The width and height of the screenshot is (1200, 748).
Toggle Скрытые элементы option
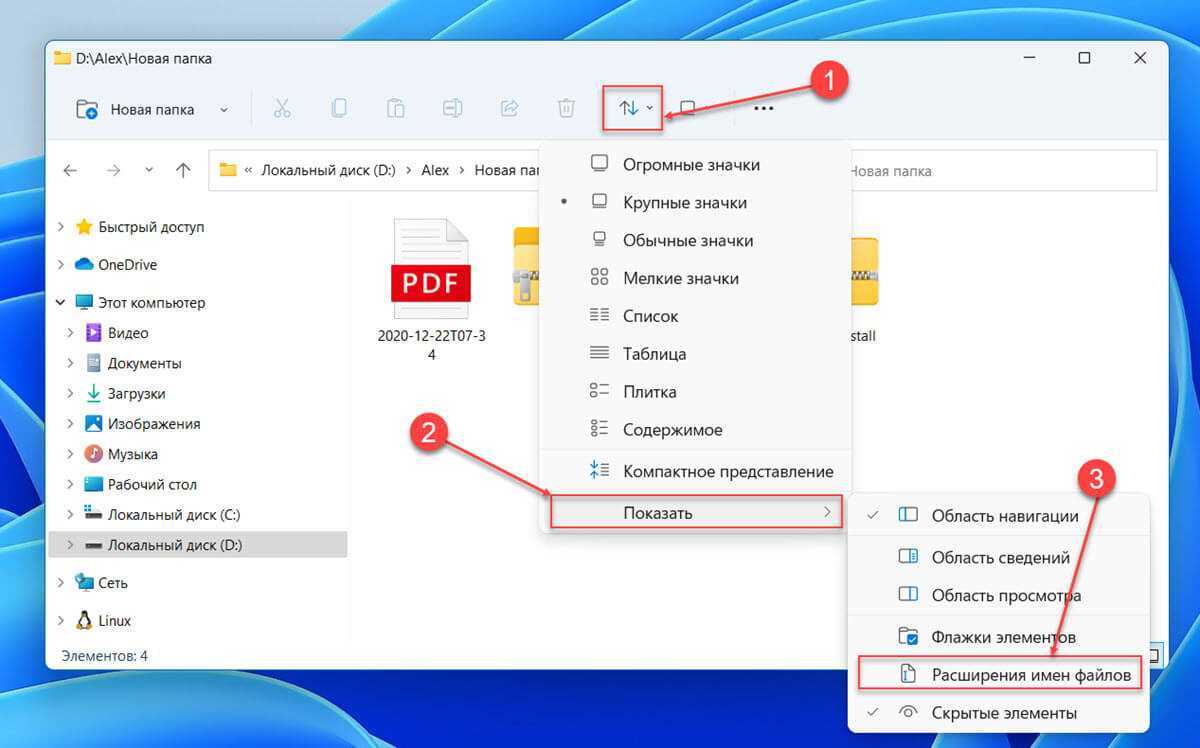coord(999,713)
